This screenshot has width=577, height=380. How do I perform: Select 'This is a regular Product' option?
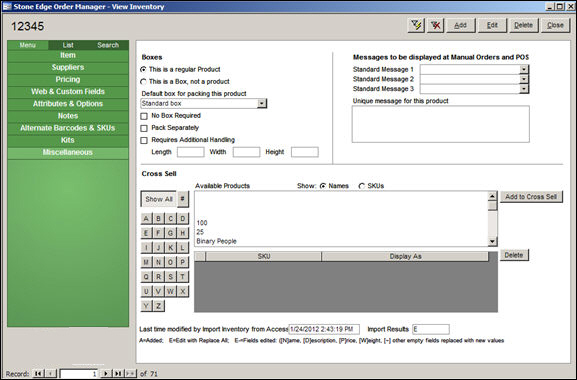pyautogui.click(x=144, y=70)
